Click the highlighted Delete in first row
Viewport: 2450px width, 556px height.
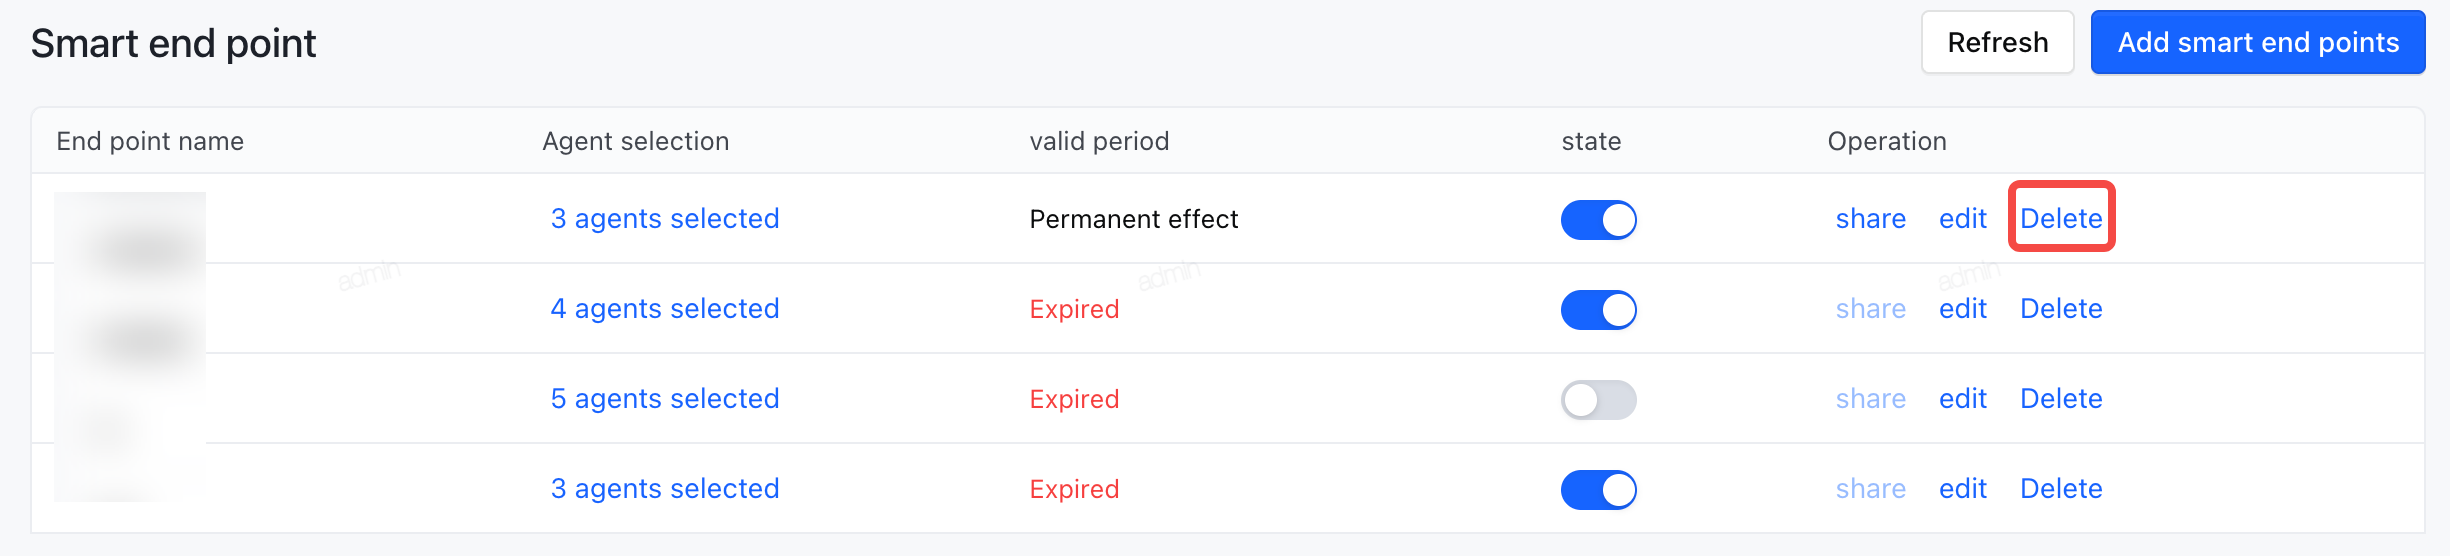pyautogui.click(x=2061, y=218)
